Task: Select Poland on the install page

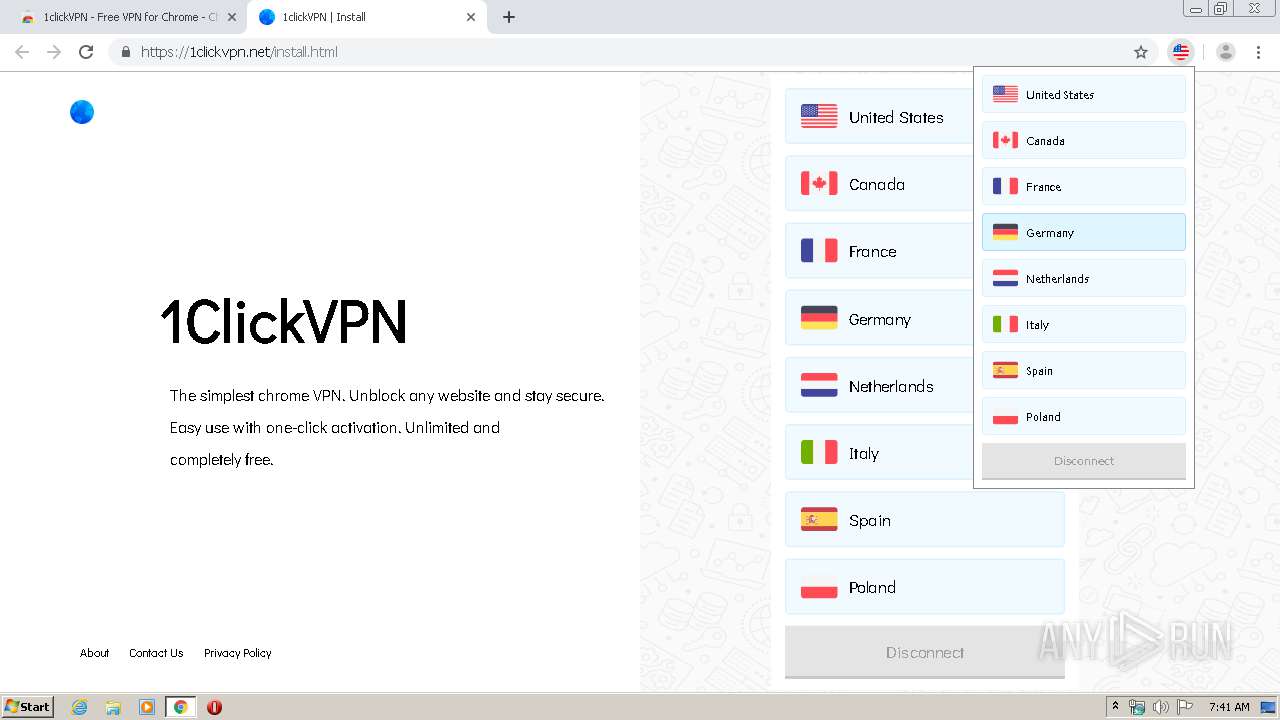Action: (x=925, y=587)
